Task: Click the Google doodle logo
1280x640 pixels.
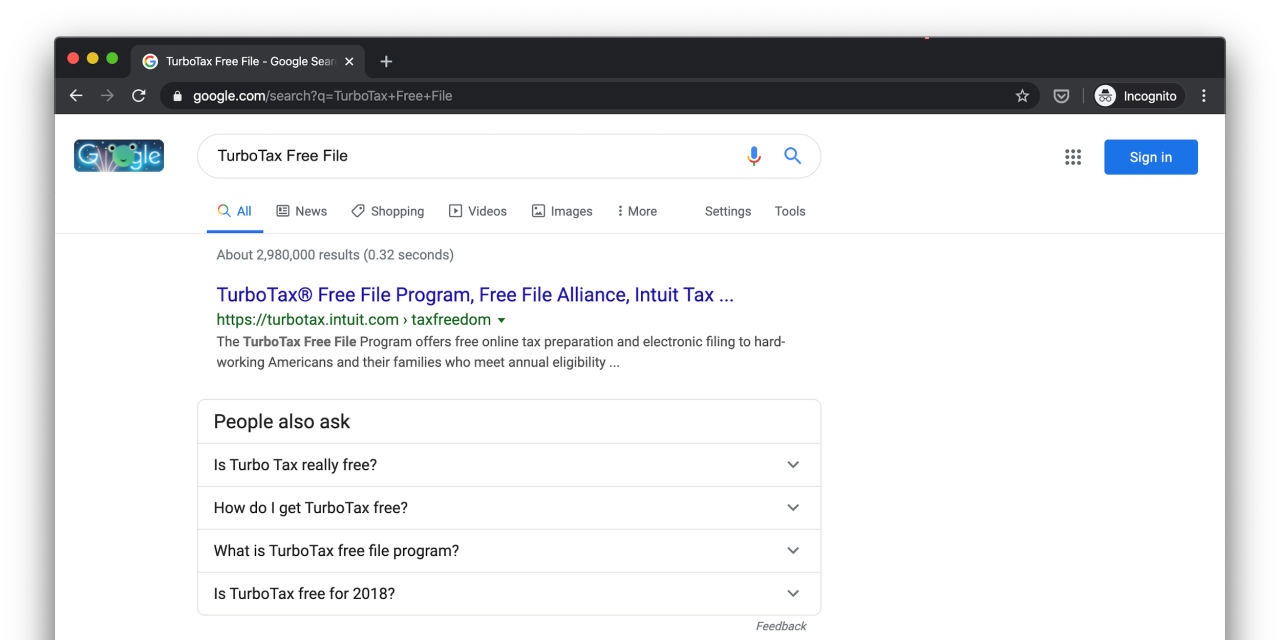Action: coord(119,156)
